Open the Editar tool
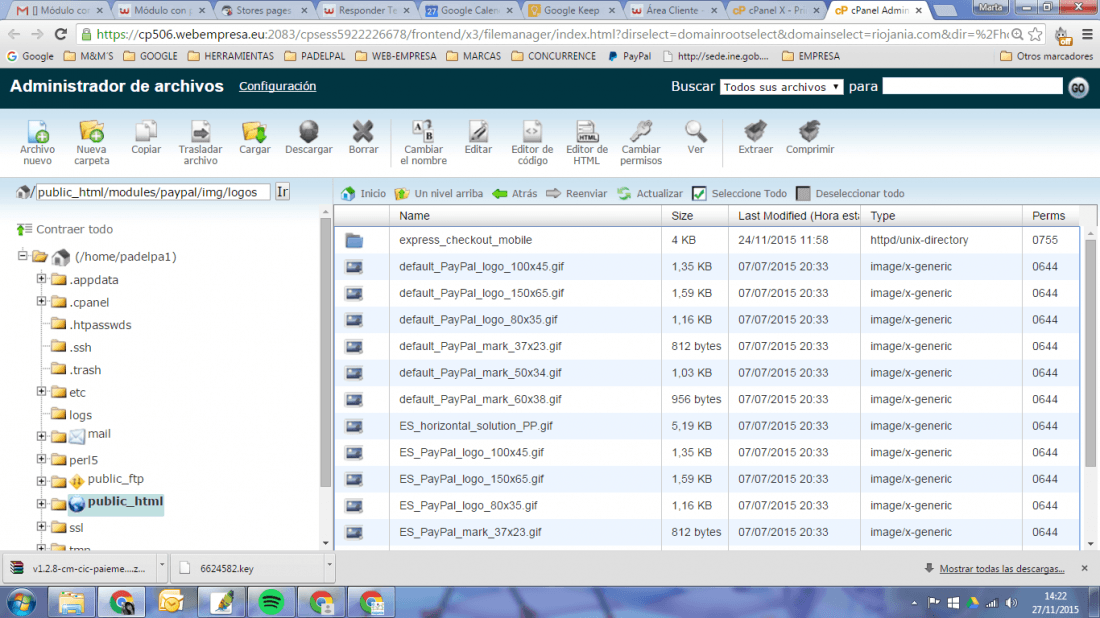Screen dimensions: 1100x618 point(478,137)
